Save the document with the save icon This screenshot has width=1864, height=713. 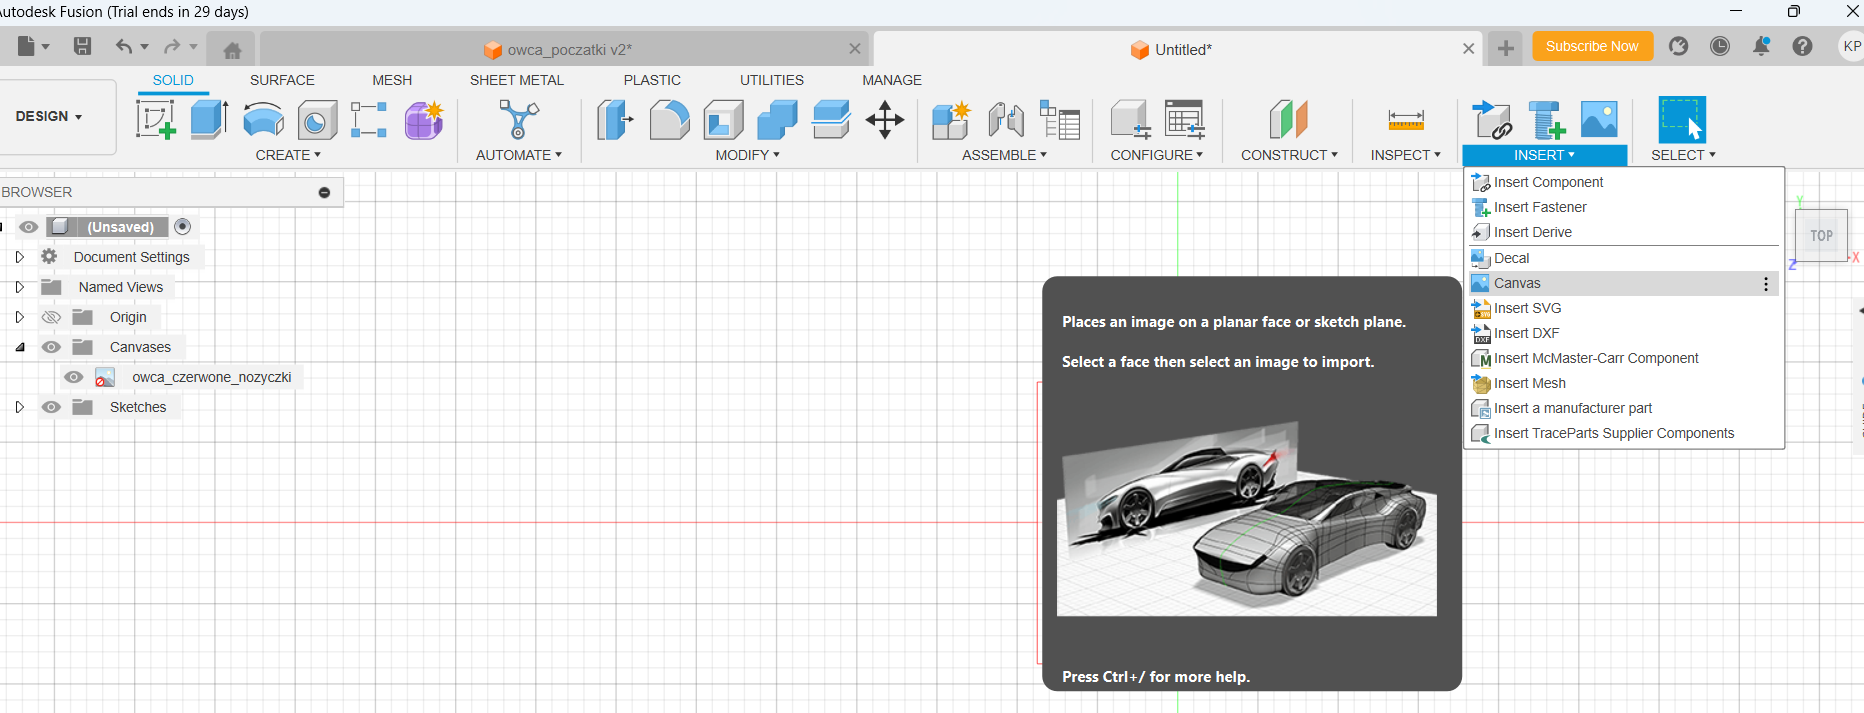(x=82, y=46)
